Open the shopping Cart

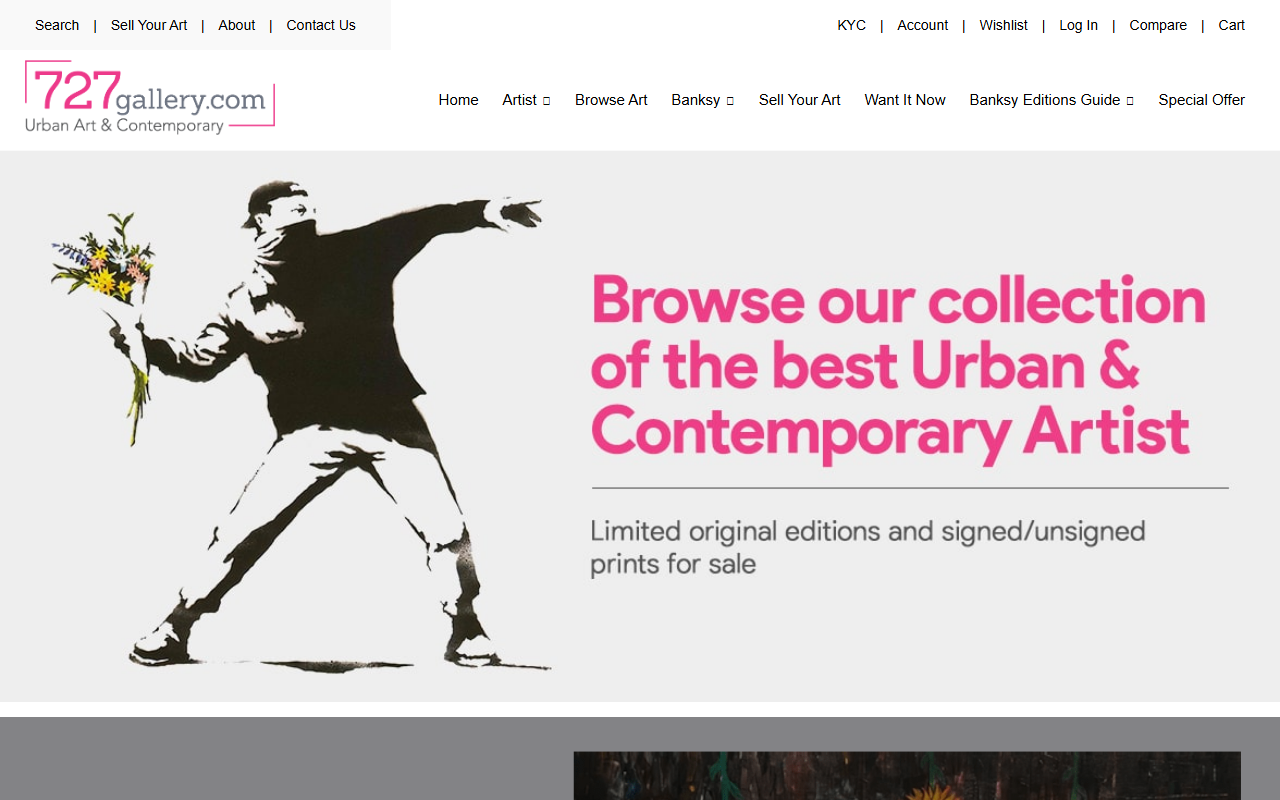(x=1231, y=25)
